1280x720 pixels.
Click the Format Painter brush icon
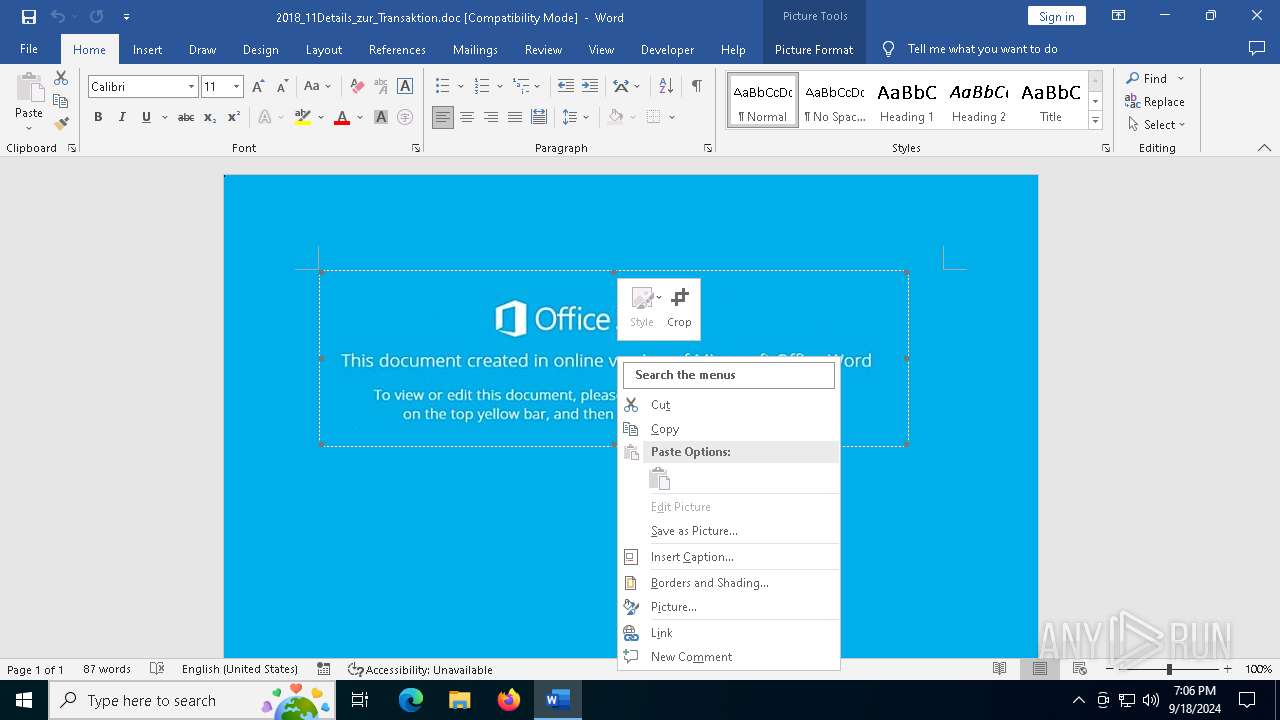(61, 124)
